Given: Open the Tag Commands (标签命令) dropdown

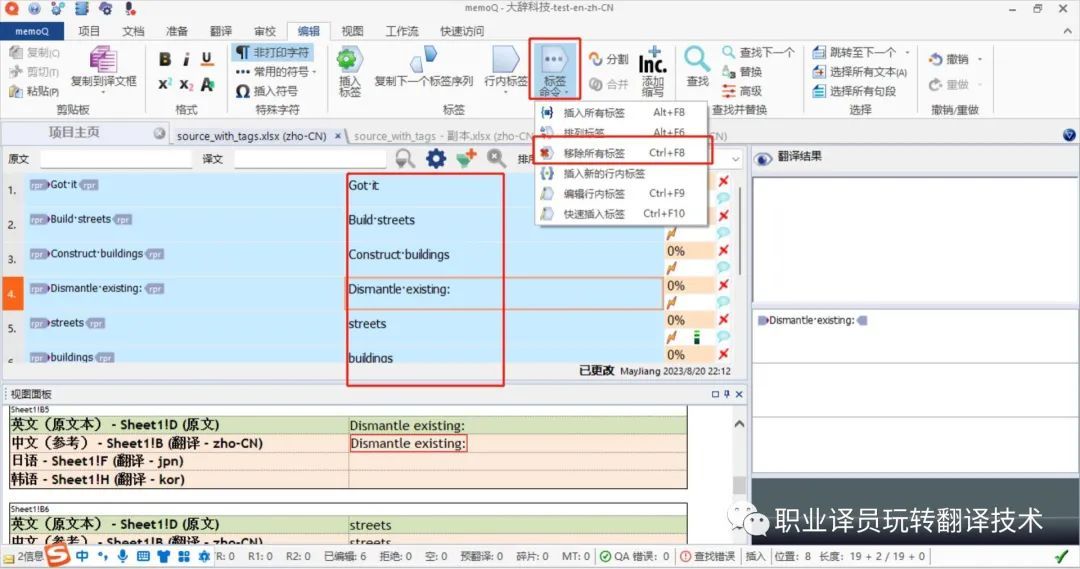Looking at the screenshot, I should pyautogui.click(x=554, y=70).
